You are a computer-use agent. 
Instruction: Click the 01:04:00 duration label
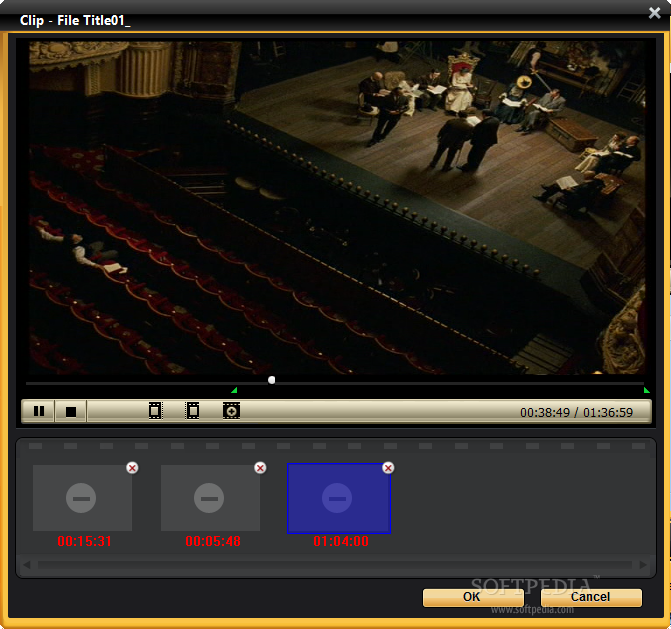point(341,541)
